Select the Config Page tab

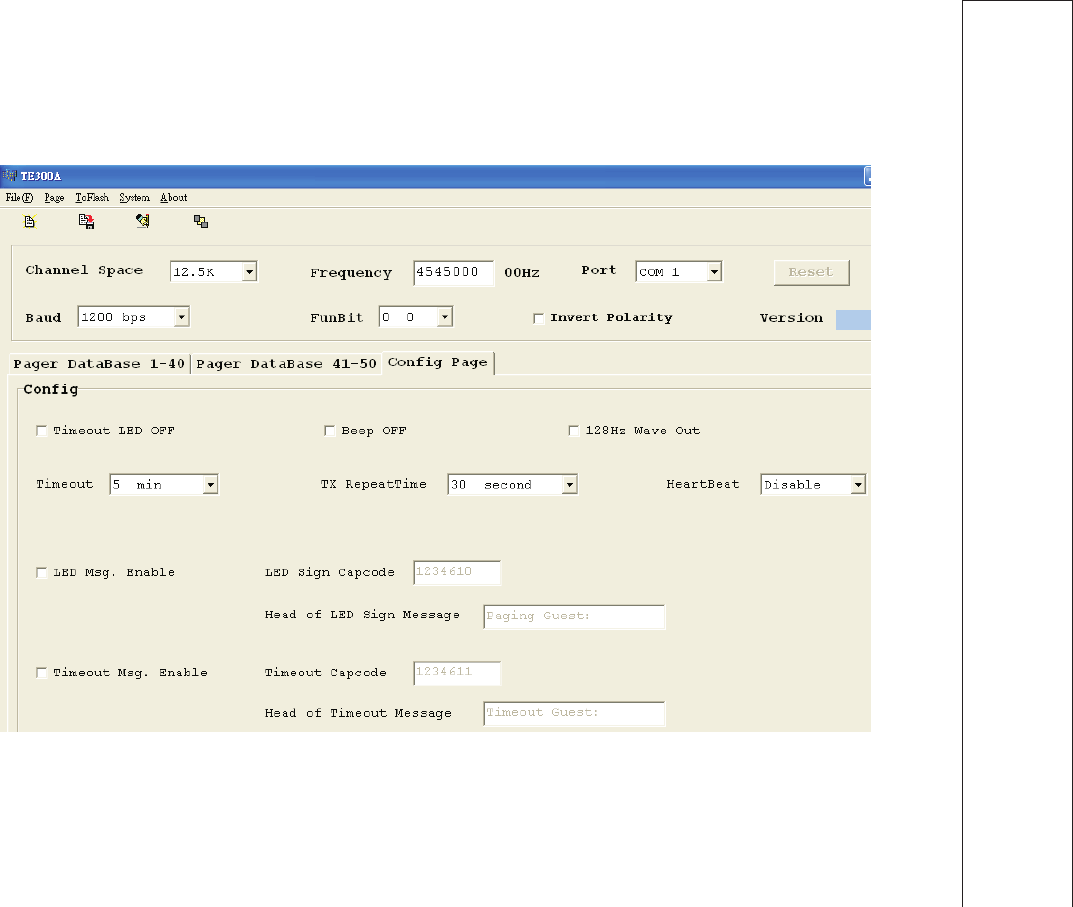pyautogui.click(x=438, y=363)
